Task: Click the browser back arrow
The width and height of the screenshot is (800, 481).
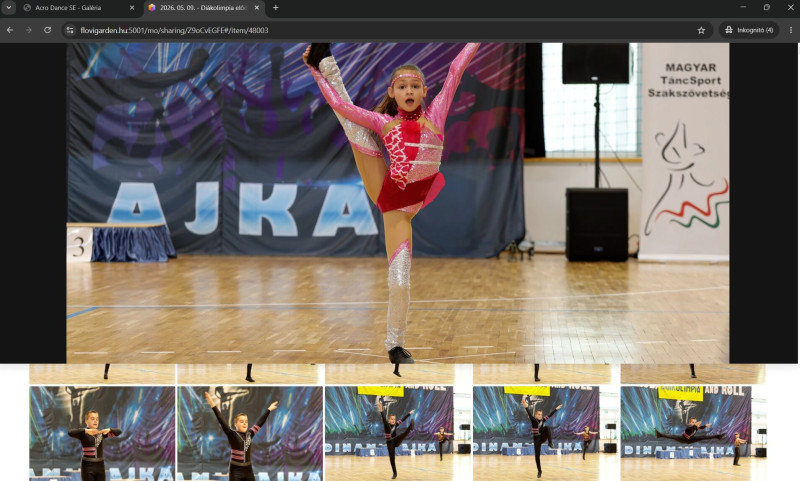Action: 10,30
